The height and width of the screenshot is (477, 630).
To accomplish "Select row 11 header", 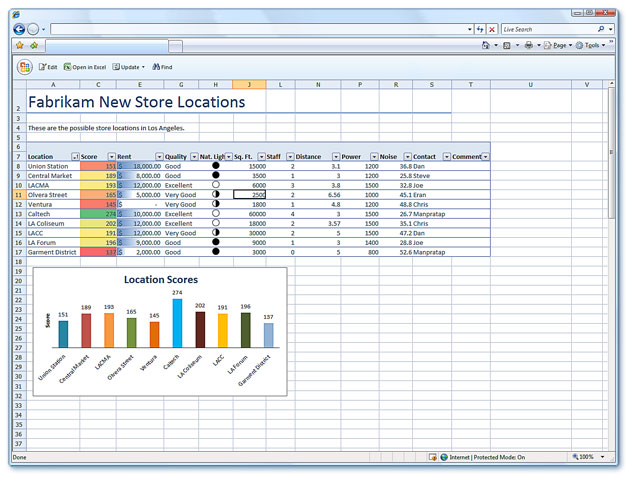I will click(x=18, y=195).
